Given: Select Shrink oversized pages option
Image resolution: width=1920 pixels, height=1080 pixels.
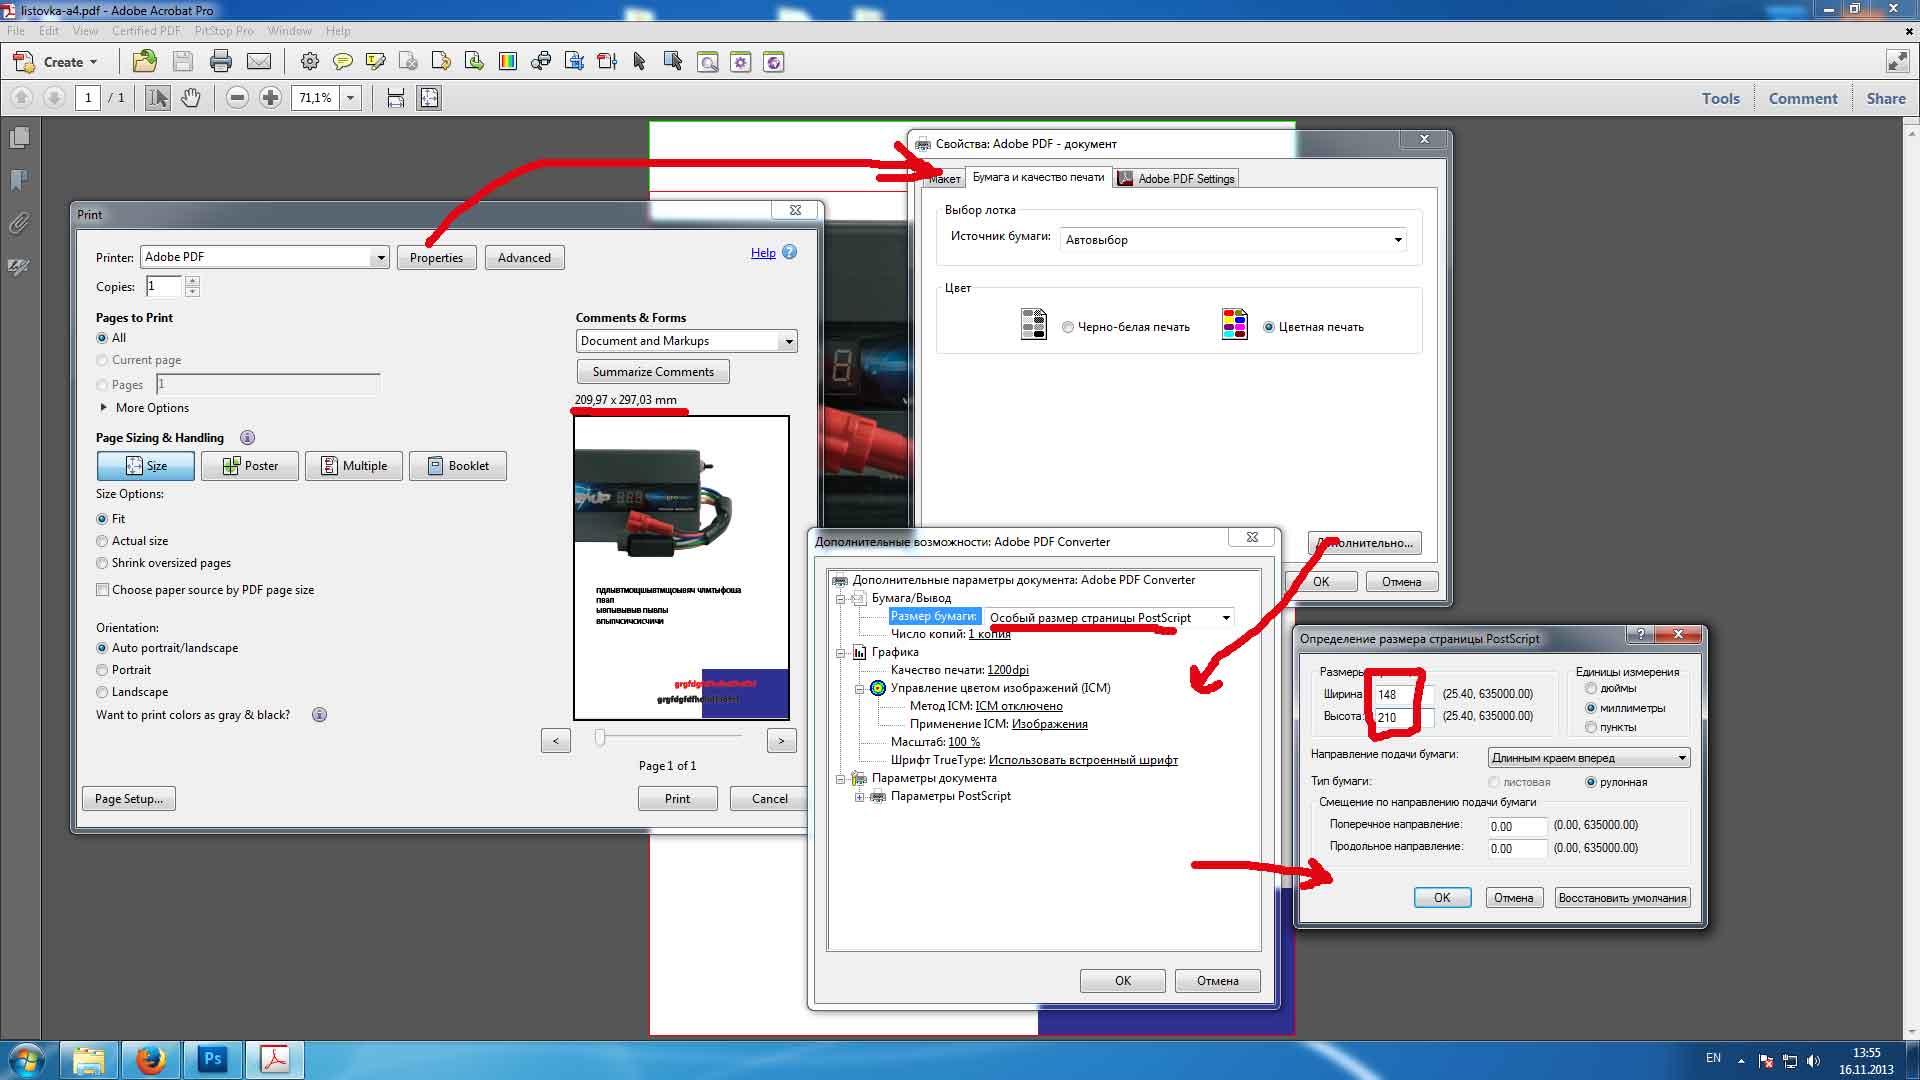Looking at the screenshot, I should [102, 563].
